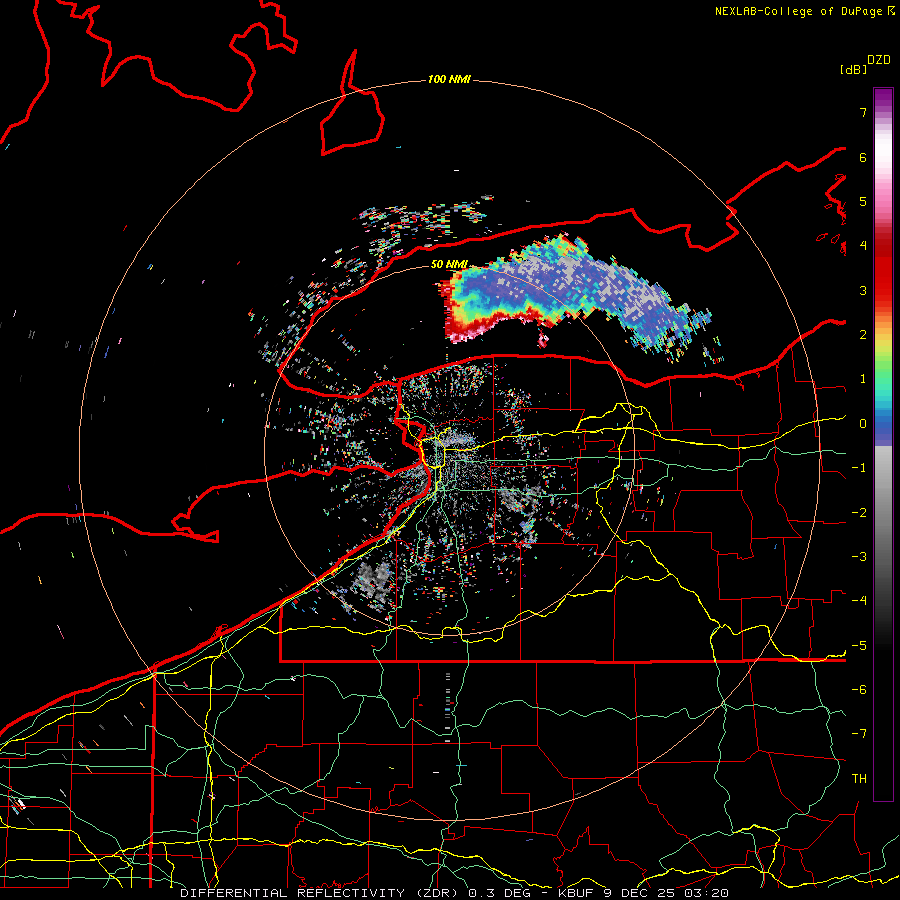Image resolution: width=900 pixels, height=900 pixels.
Task: Click the 3 value on the color scale
Action: tap(863, 290)
